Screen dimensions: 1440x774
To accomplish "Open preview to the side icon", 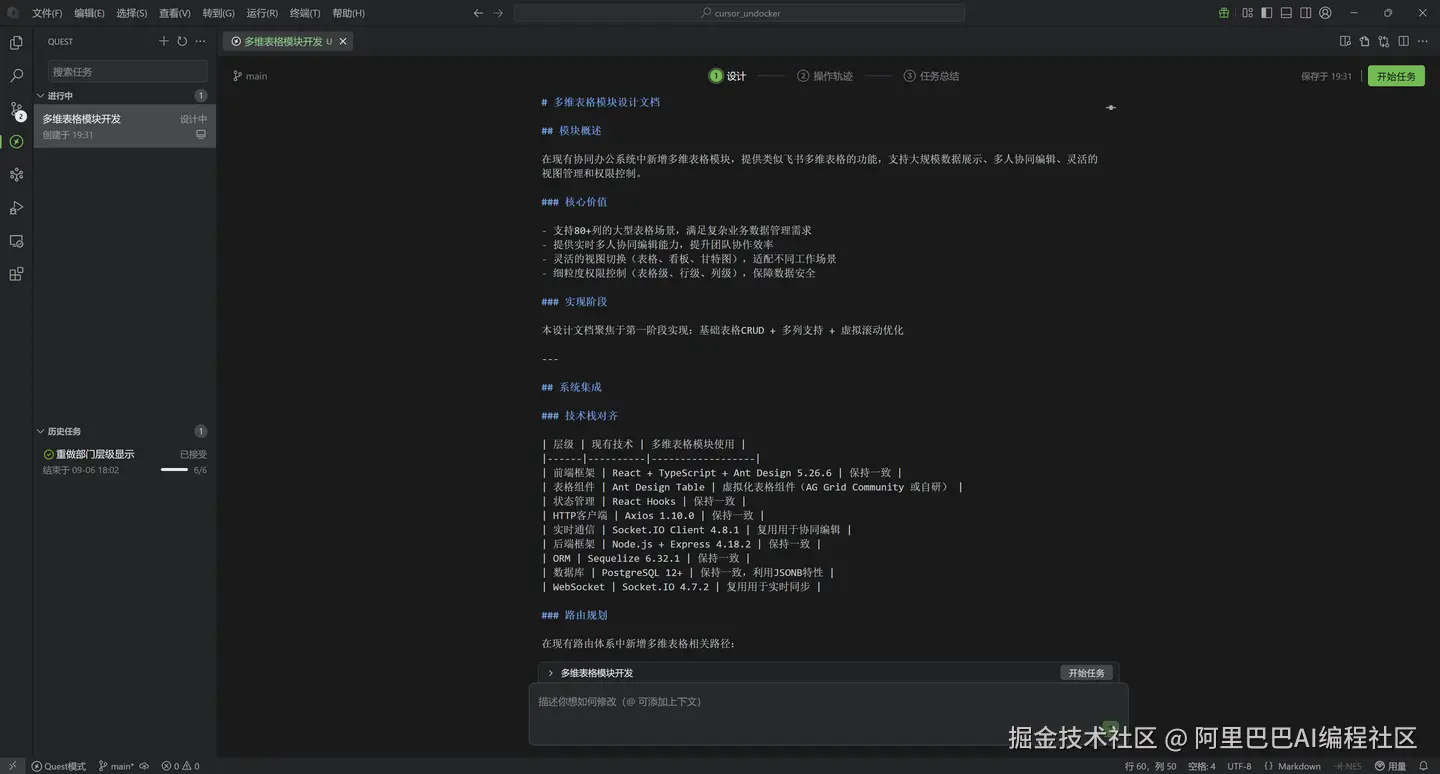I will pos(1345,41).
